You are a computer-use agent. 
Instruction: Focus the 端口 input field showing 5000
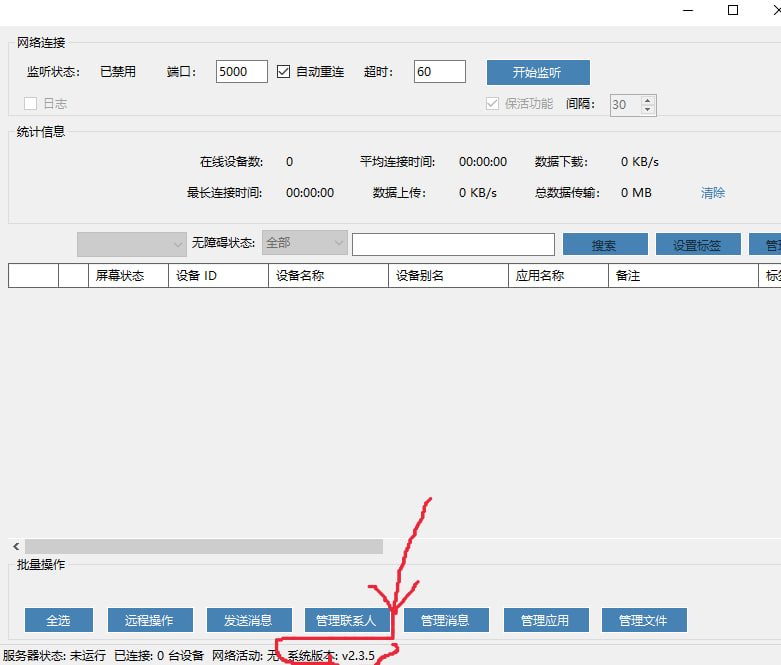pos(241,72)
